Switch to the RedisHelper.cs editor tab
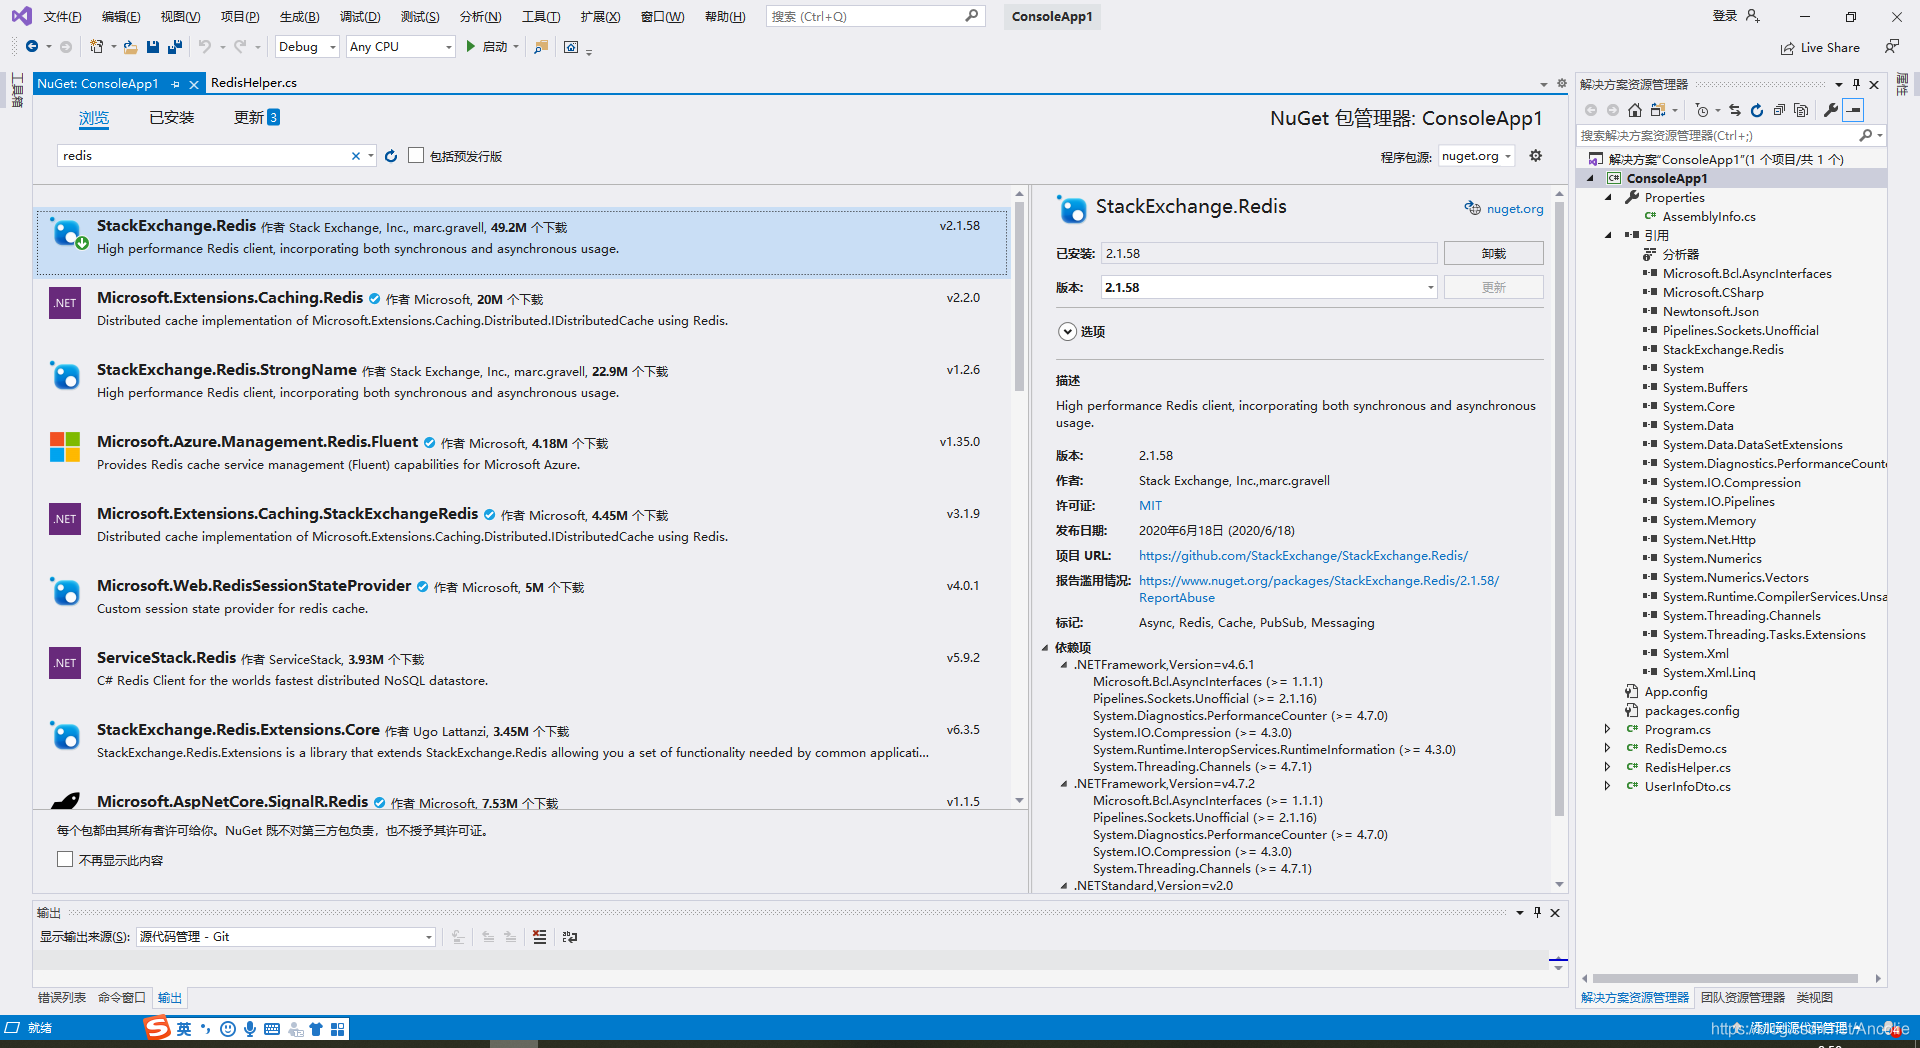The width and height of the screenshot is (1920, 1048). click(254, 82)
